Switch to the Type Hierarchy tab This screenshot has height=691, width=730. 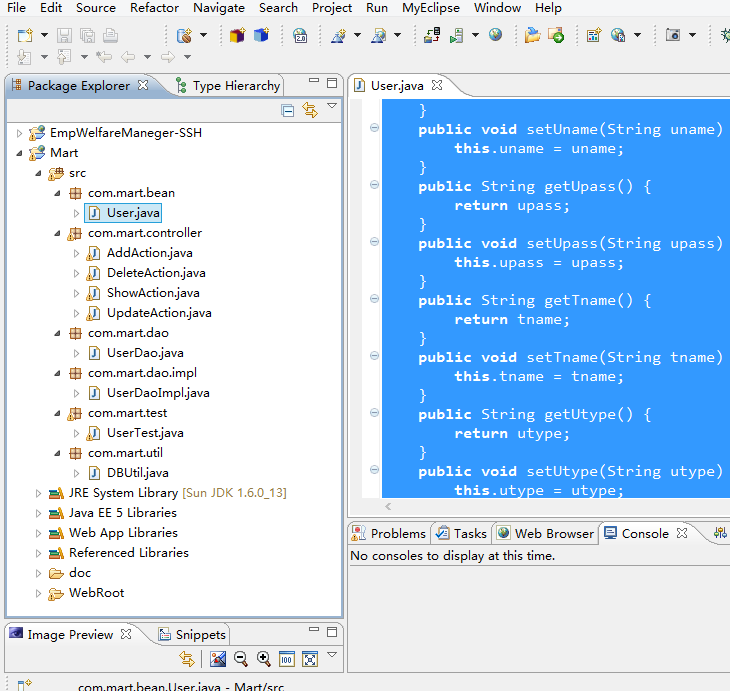228,86
